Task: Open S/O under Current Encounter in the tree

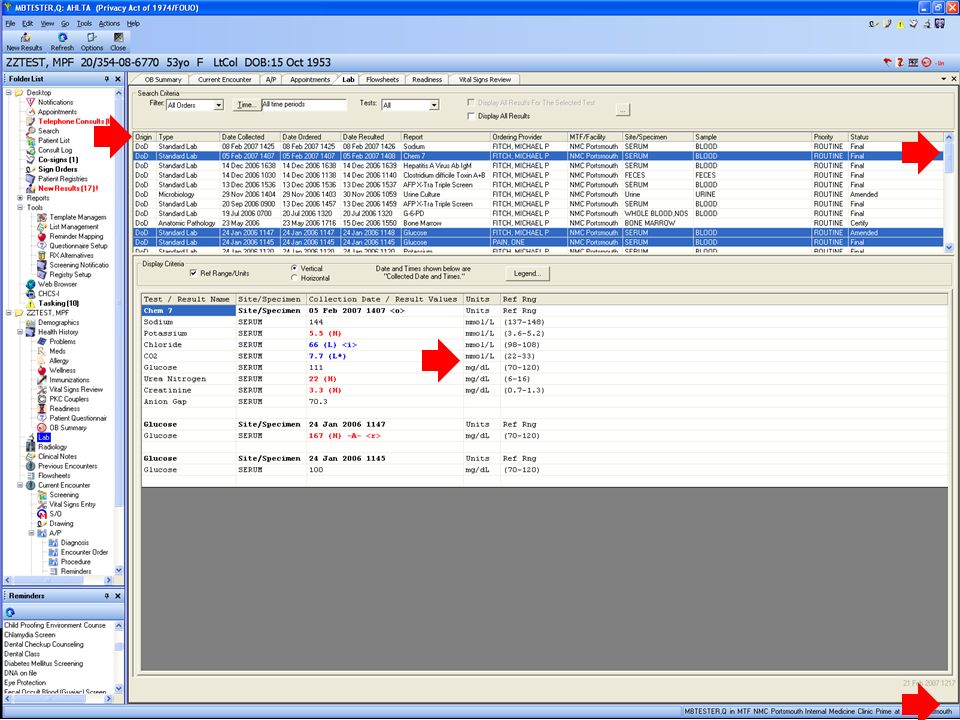Action: pyautogui.click(x=55, y=514)
